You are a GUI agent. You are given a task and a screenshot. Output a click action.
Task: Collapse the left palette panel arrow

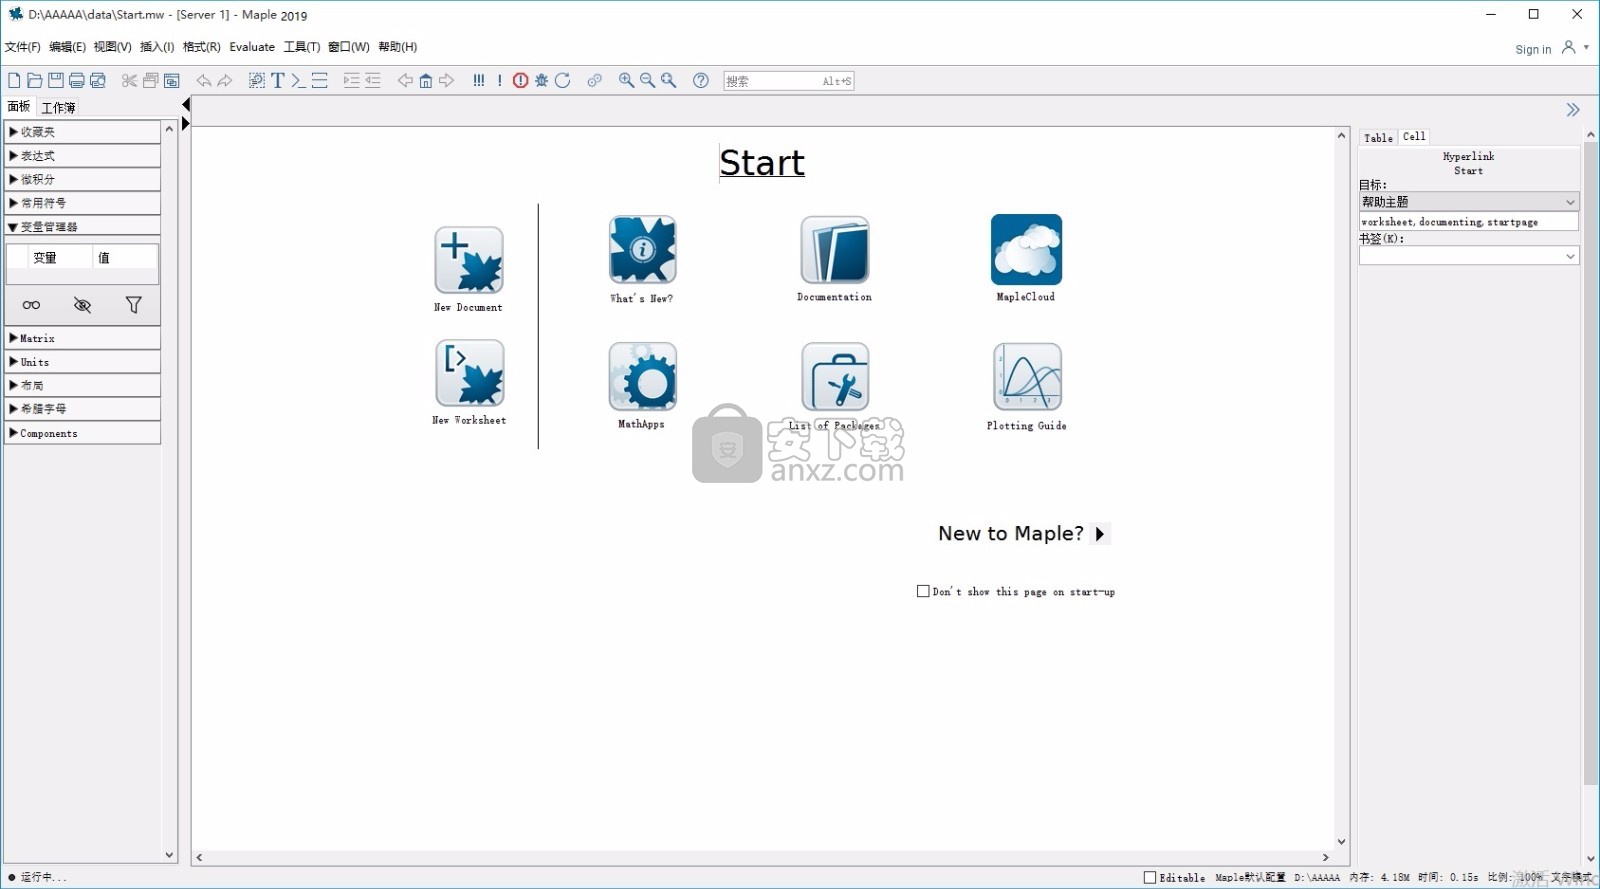click(x=186, y=105)
